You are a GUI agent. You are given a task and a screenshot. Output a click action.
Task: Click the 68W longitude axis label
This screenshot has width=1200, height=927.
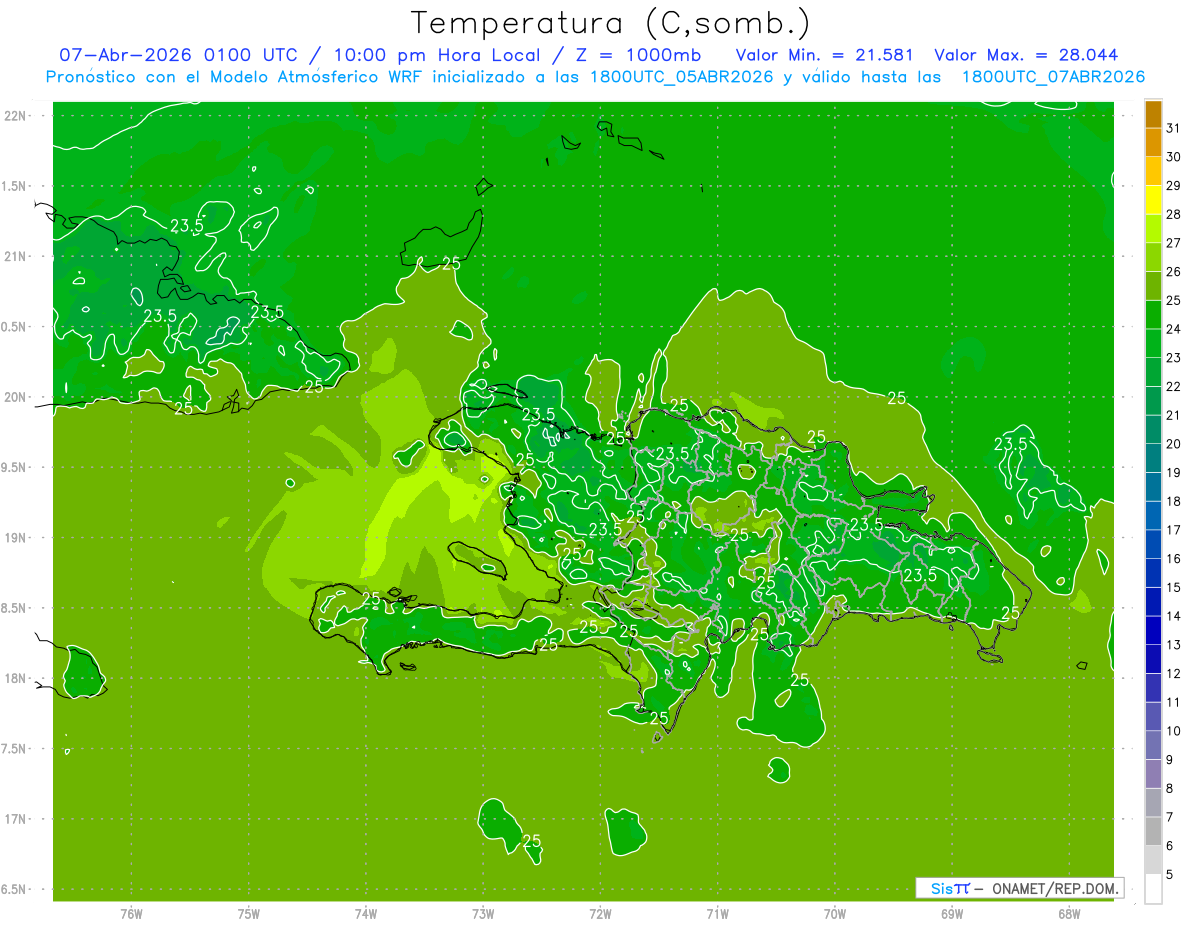pos(1069,913)
